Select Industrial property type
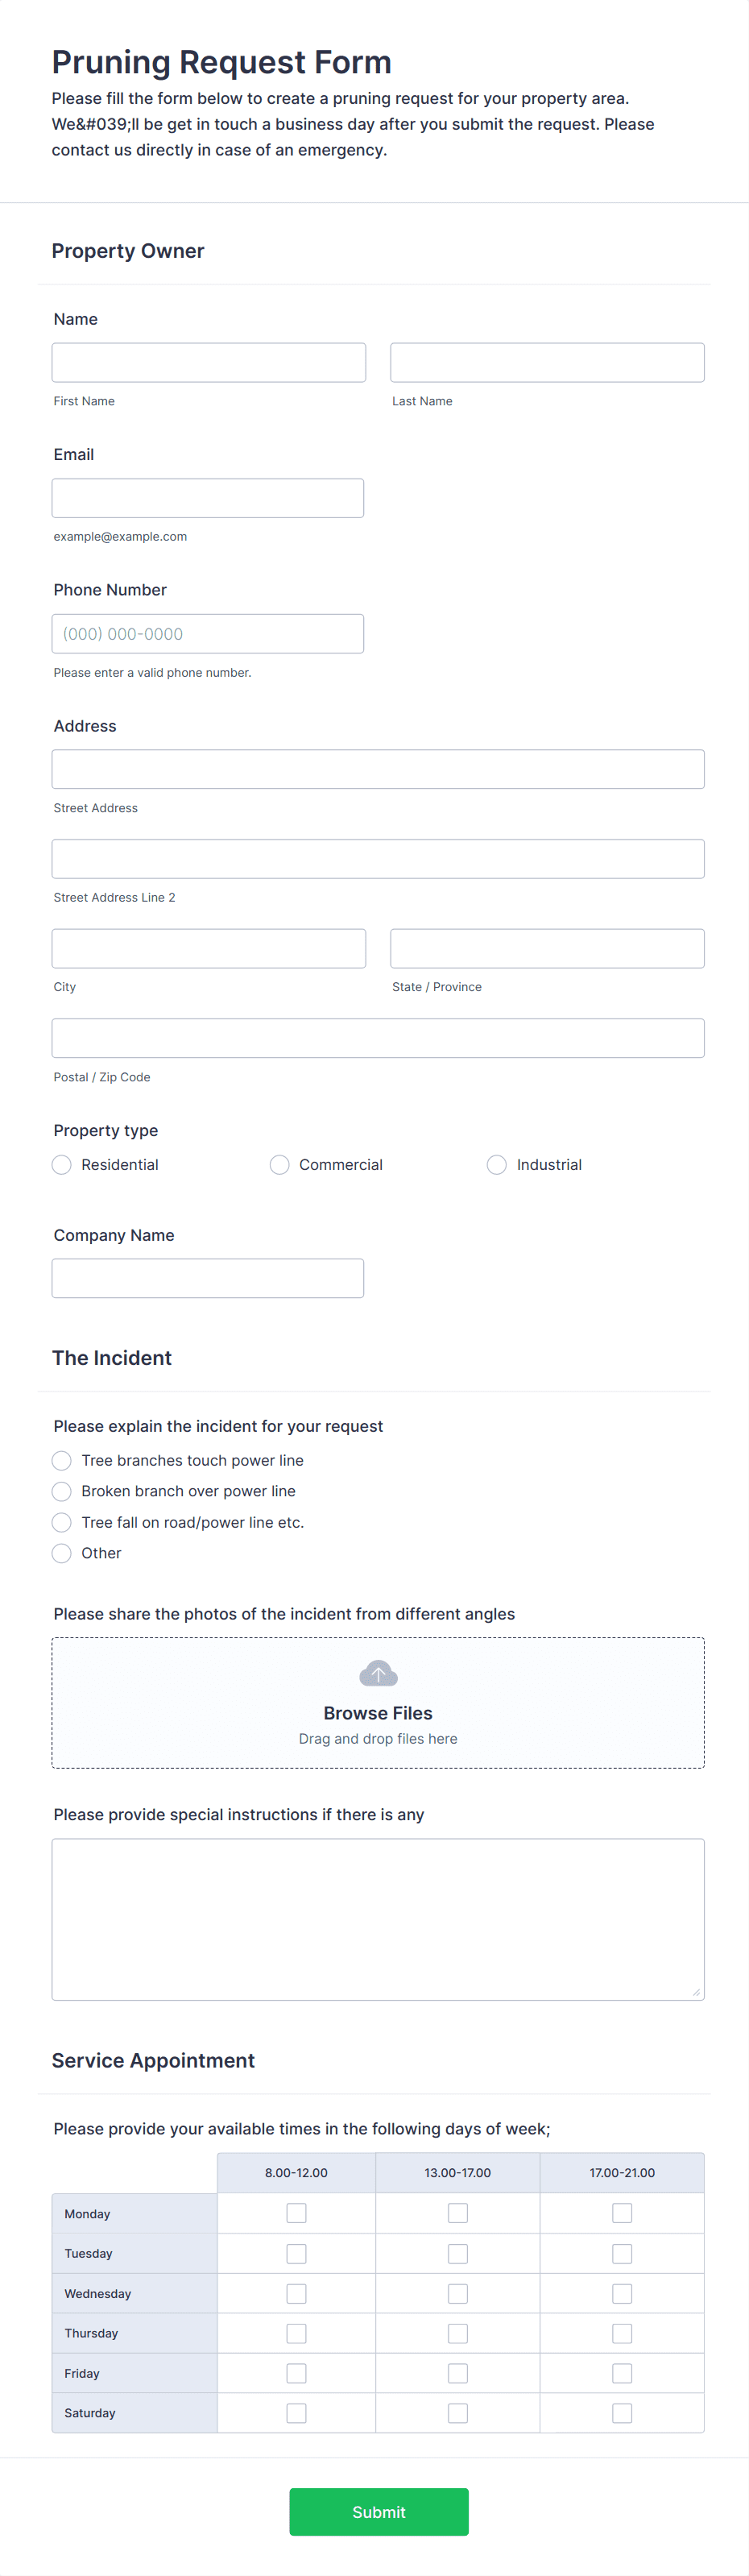The height and width of the screenshot is (2576, 749). click(497, 1164)
